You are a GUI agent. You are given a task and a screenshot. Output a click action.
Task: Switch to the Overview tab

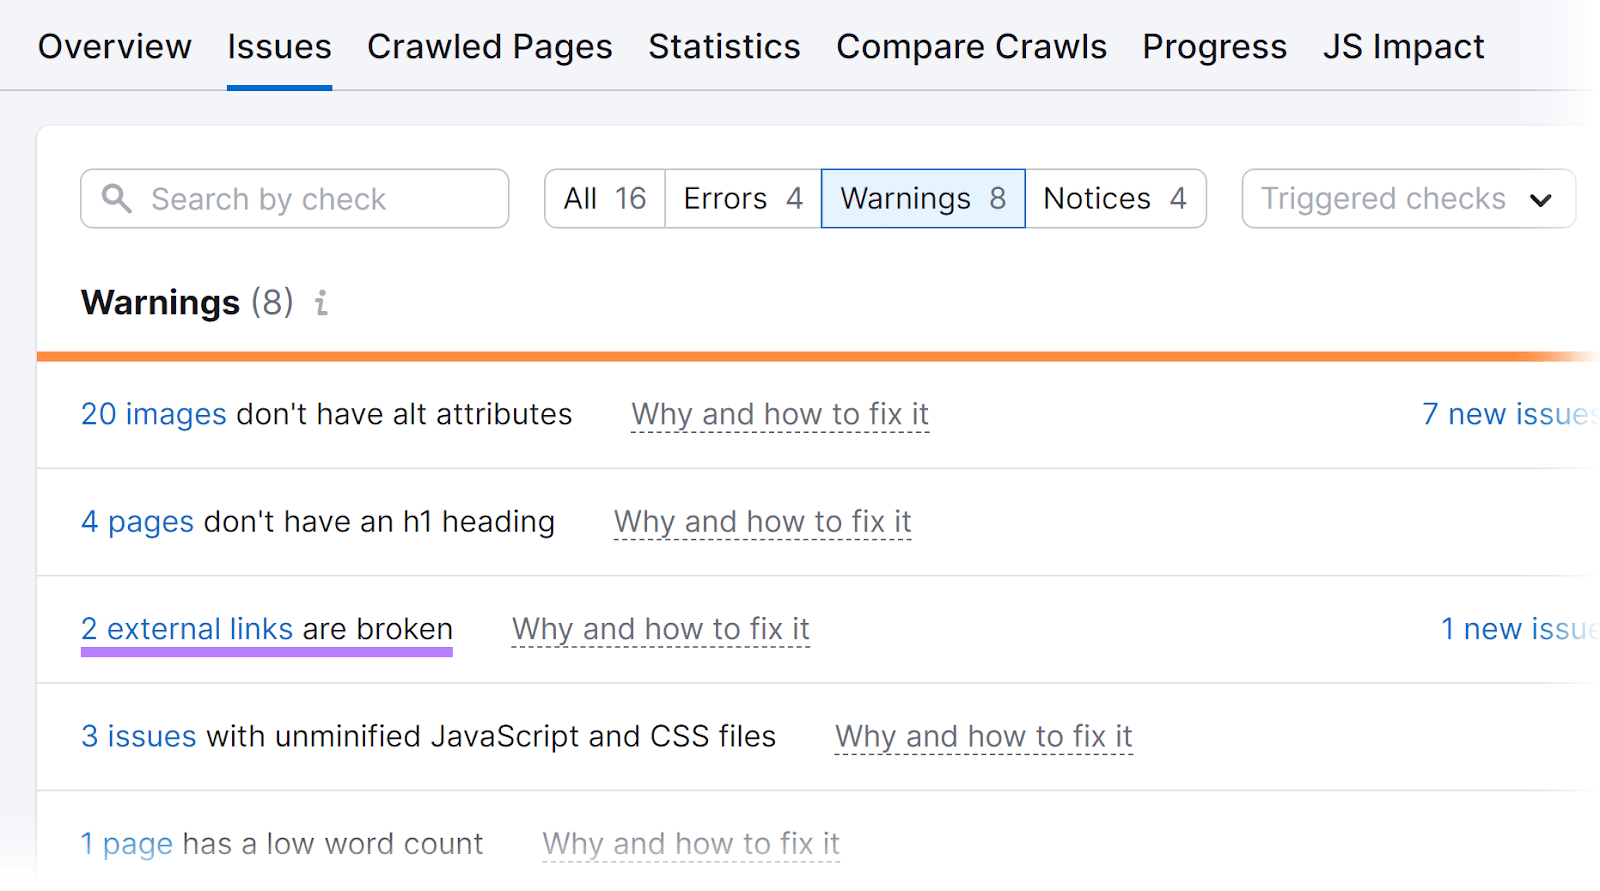click(114, 46)
